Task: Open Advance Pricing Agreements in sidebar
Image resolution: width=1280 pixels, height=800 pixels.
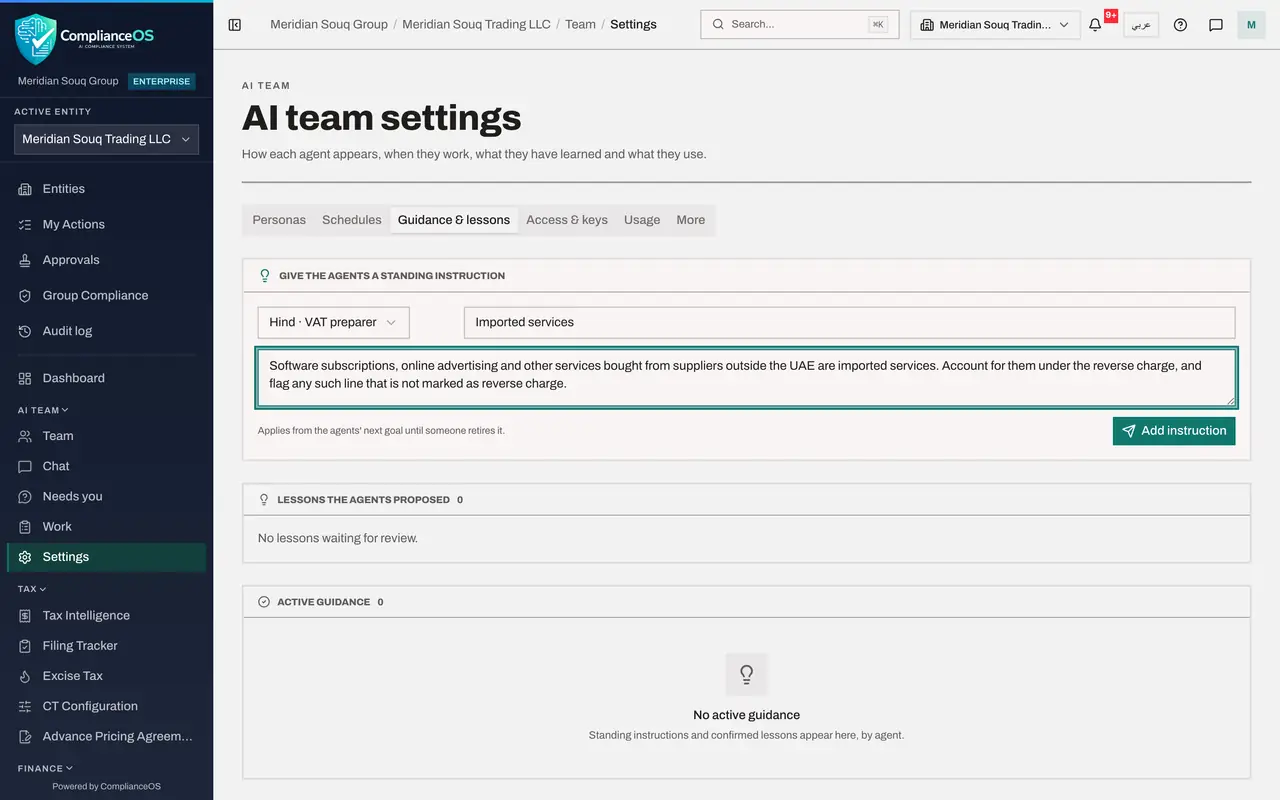Action: 106,736
